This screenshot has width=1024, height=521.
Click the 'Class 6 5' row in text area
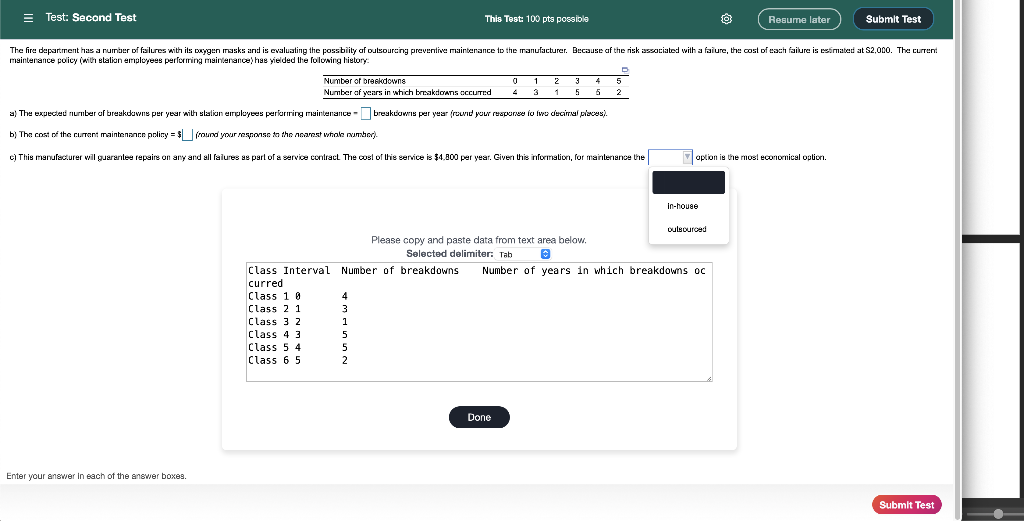coord(298,360)
